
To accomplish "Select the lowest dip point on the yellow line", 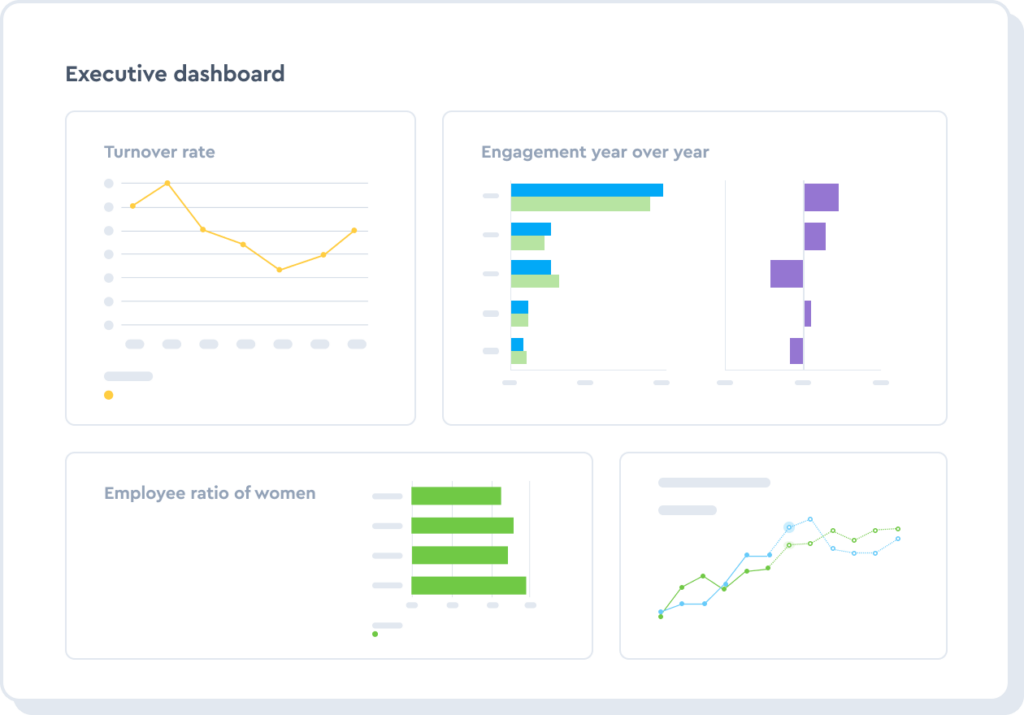I will pos(280,269).
